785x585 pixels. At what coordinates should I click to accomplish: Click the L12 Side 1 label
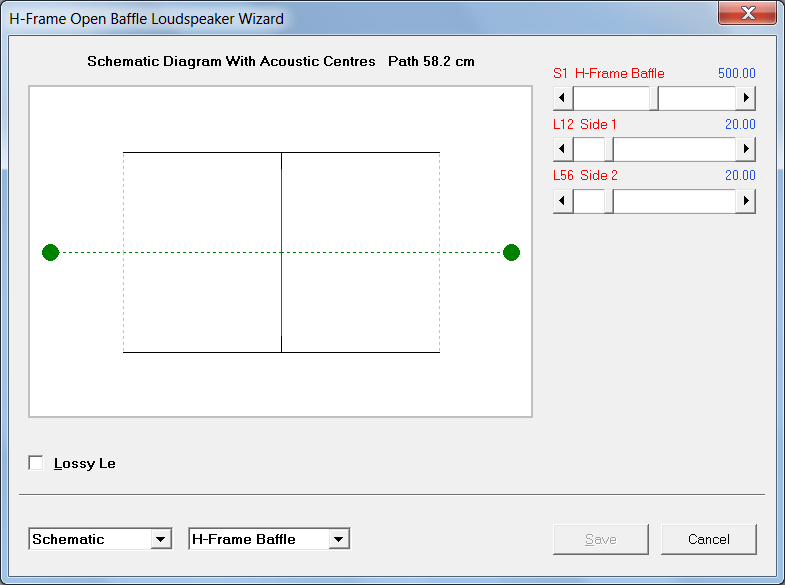pyautogui.click(x=585, y=124)
